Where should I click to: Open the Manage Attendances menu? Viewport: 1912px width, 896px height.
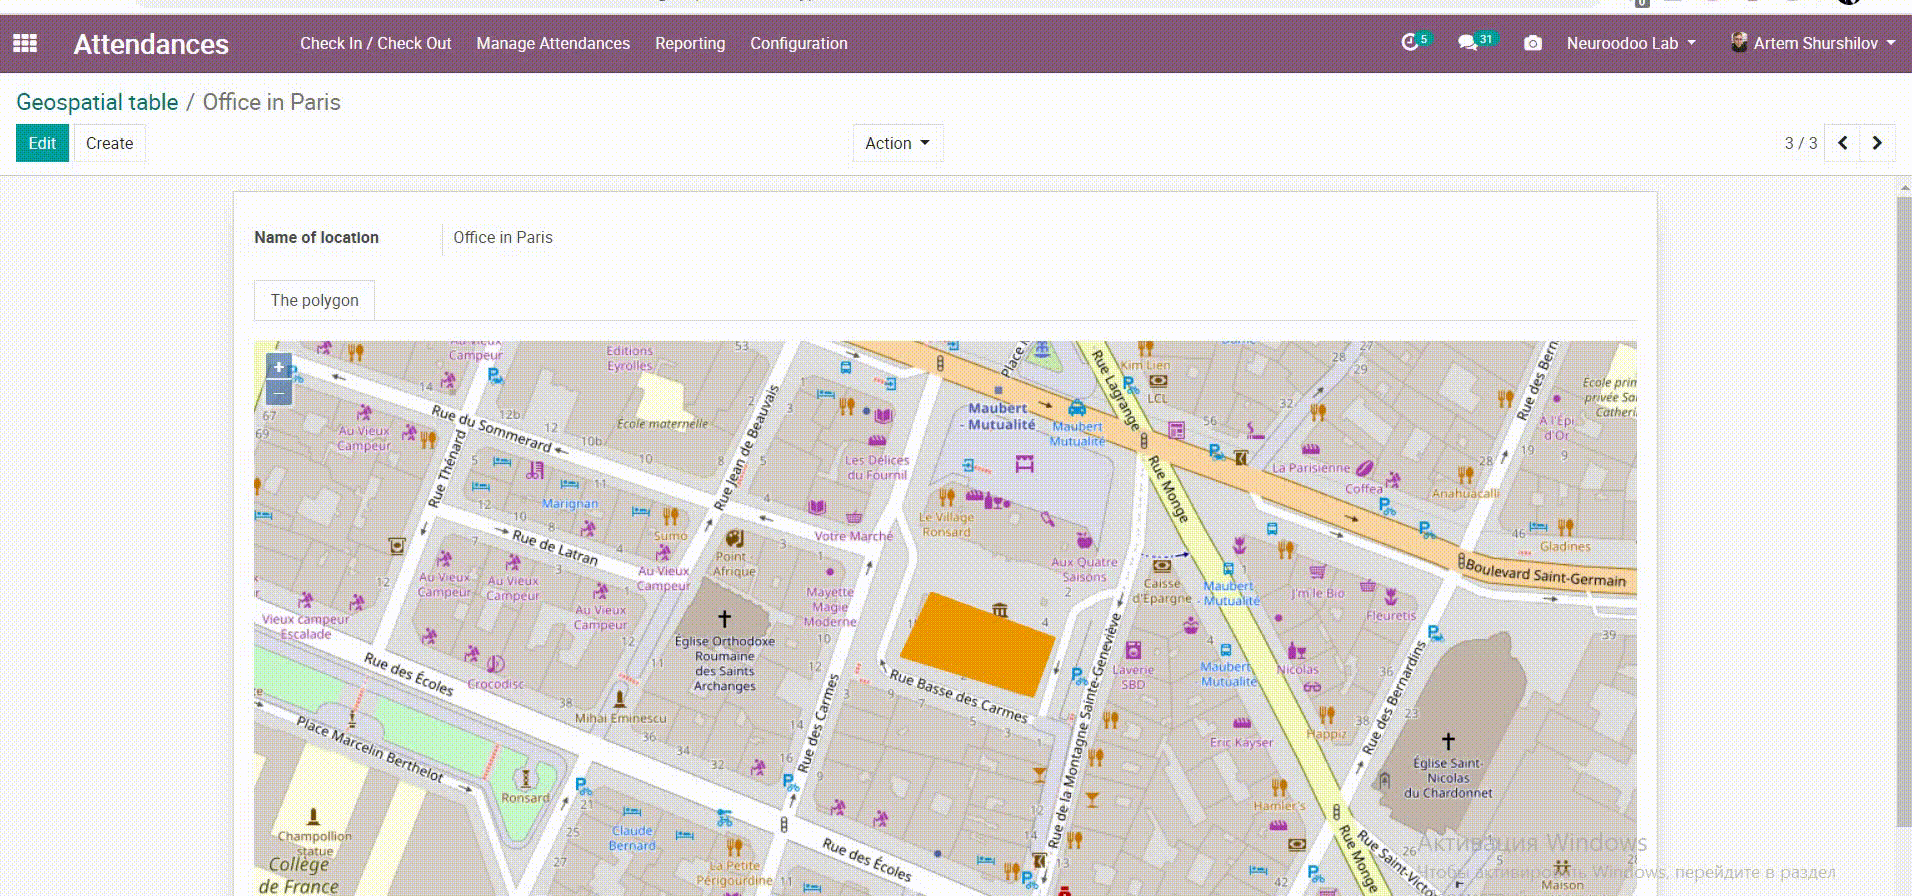point(553,43)
